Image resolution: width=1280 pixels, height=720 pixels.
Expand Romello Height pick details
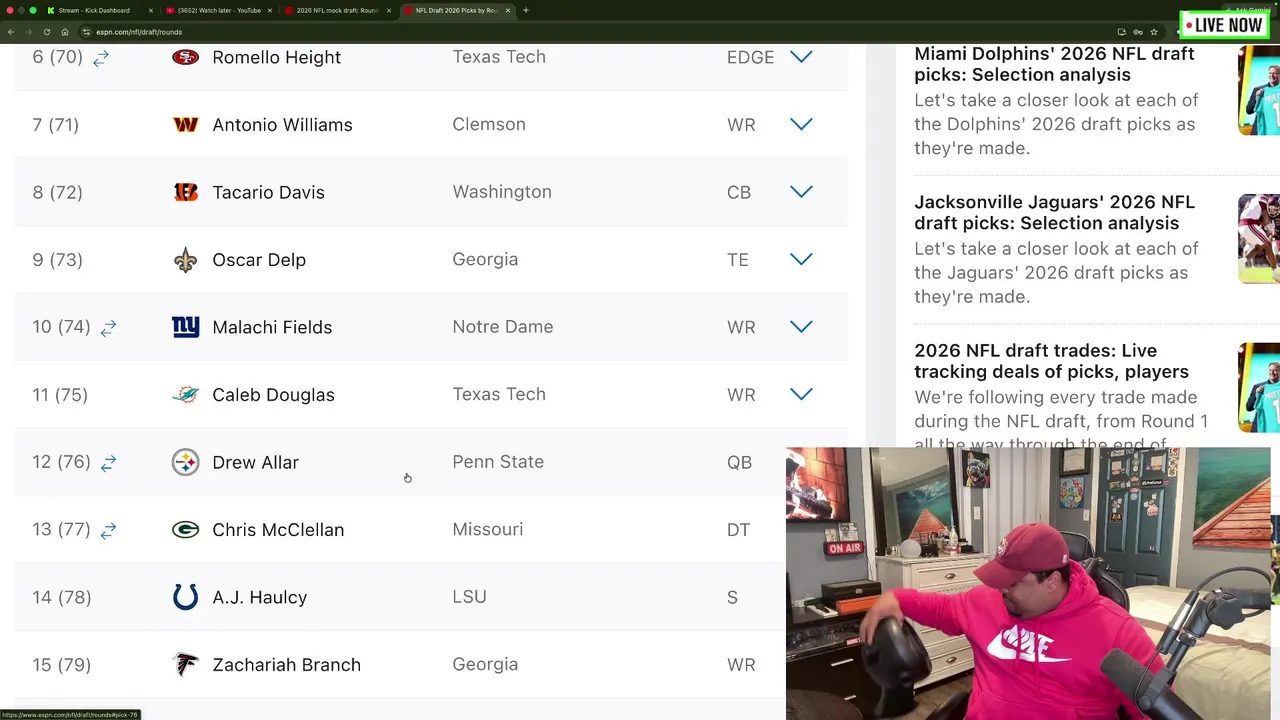tap(801, 57)
